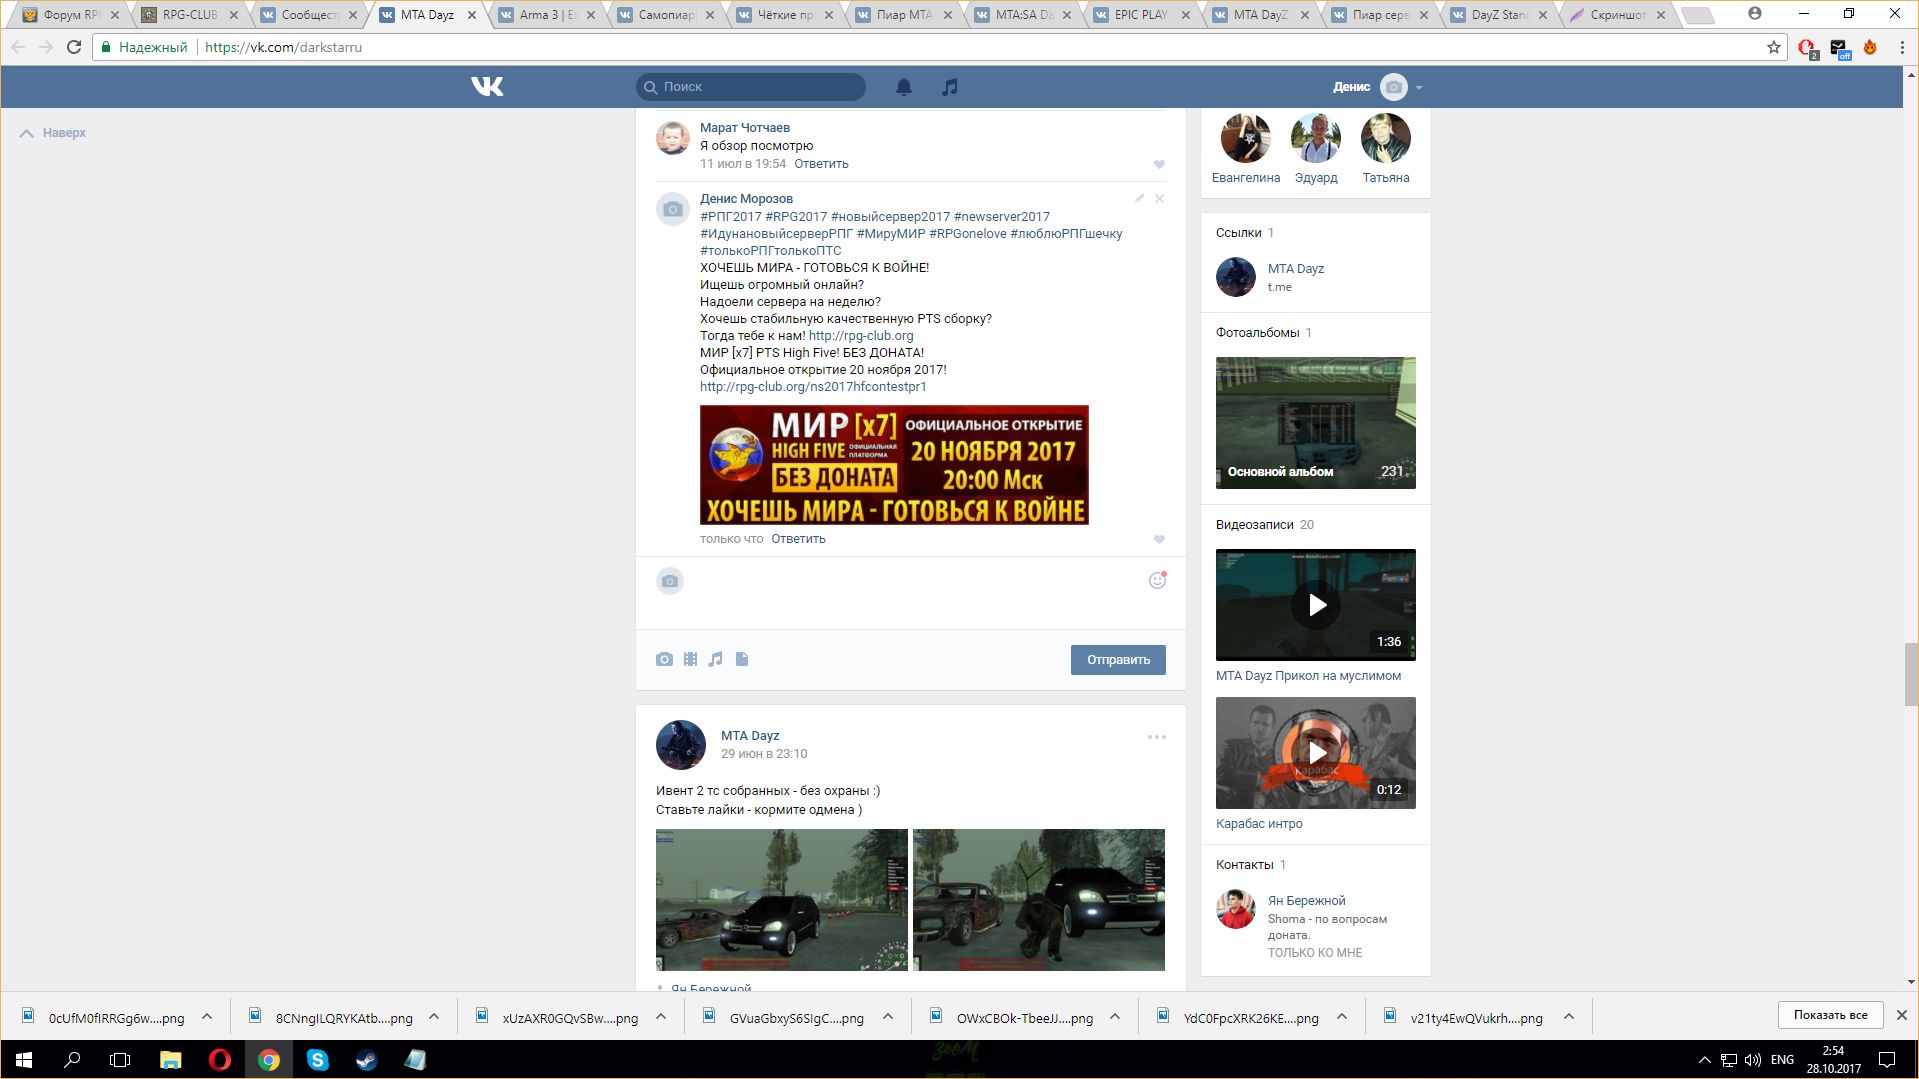Viewport: 1919px width, 1079px height.
Task: Open the notifications bell
Action: pos(903,87)
